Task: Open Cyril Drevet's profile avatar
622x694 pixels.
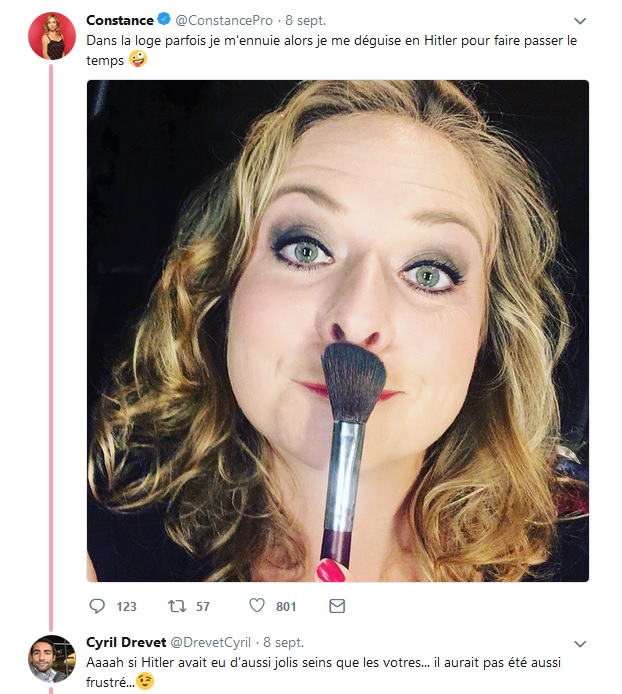Action: [51, 658]
